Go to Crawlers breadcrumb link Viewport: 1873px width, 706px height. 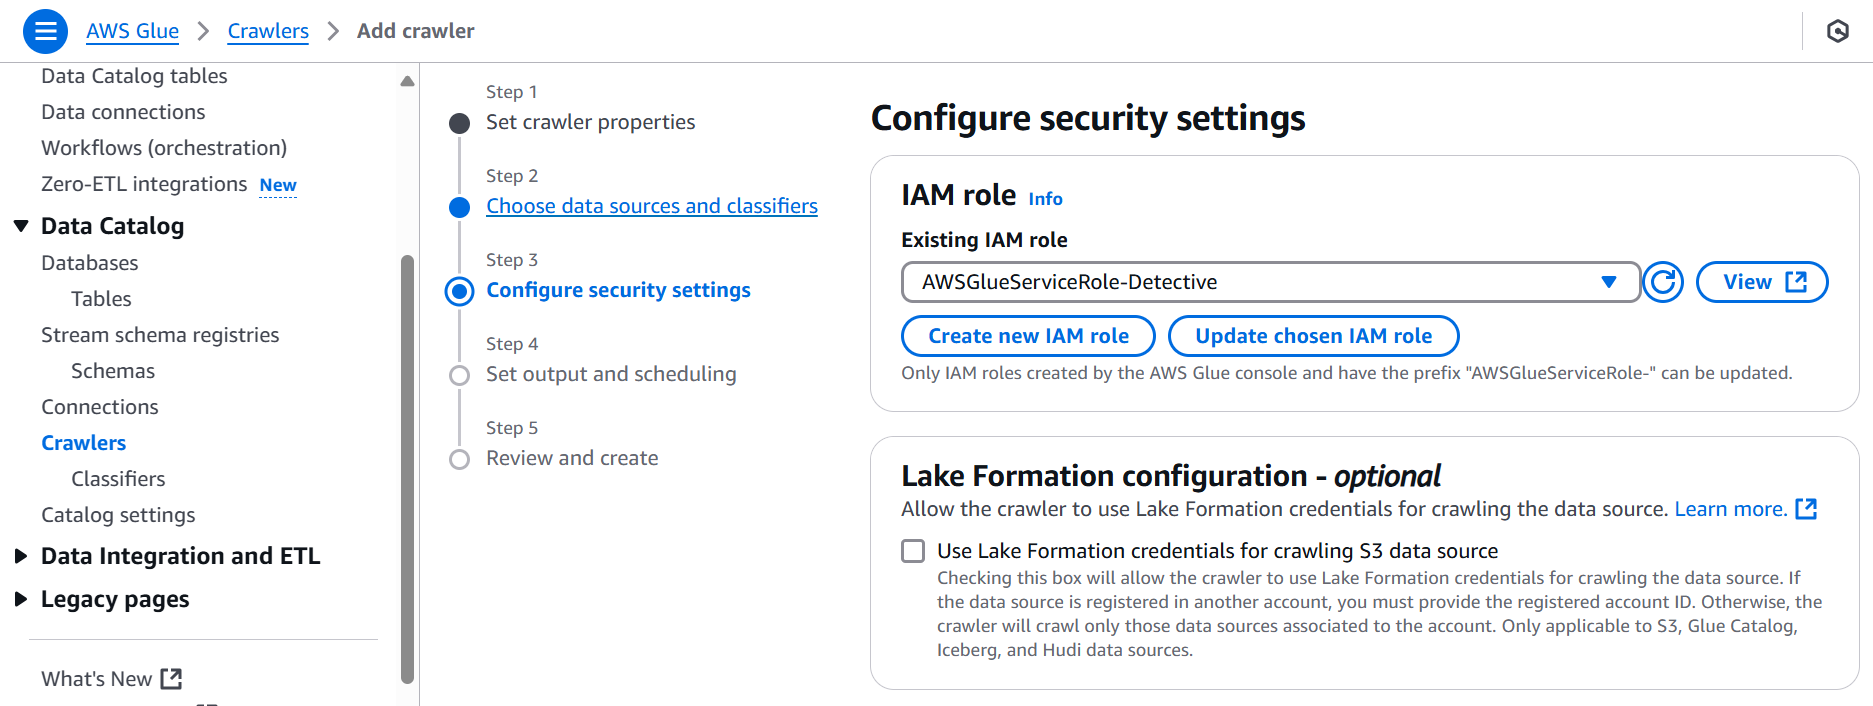point(268,31)
